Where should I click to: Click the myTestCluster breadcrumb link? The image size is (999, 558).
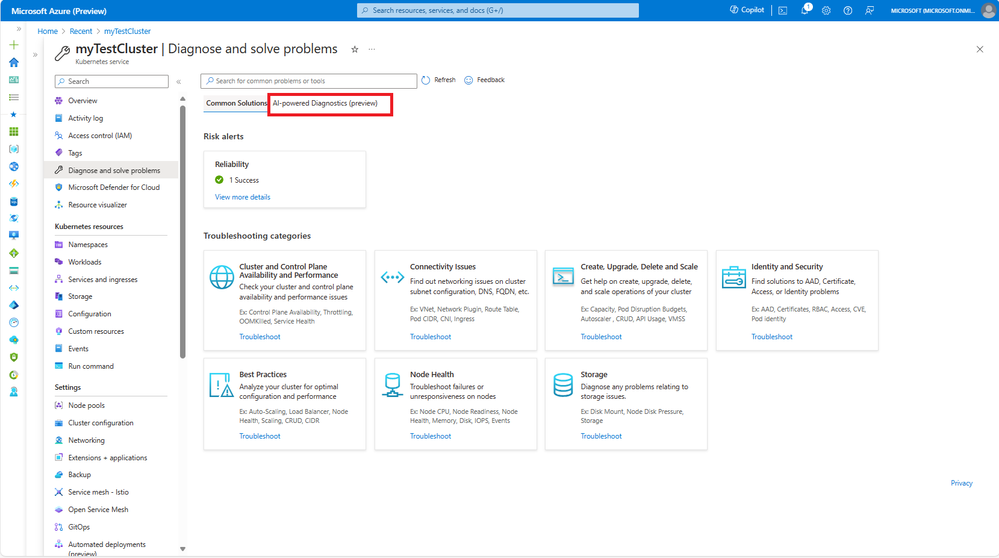tap(127, 31)
